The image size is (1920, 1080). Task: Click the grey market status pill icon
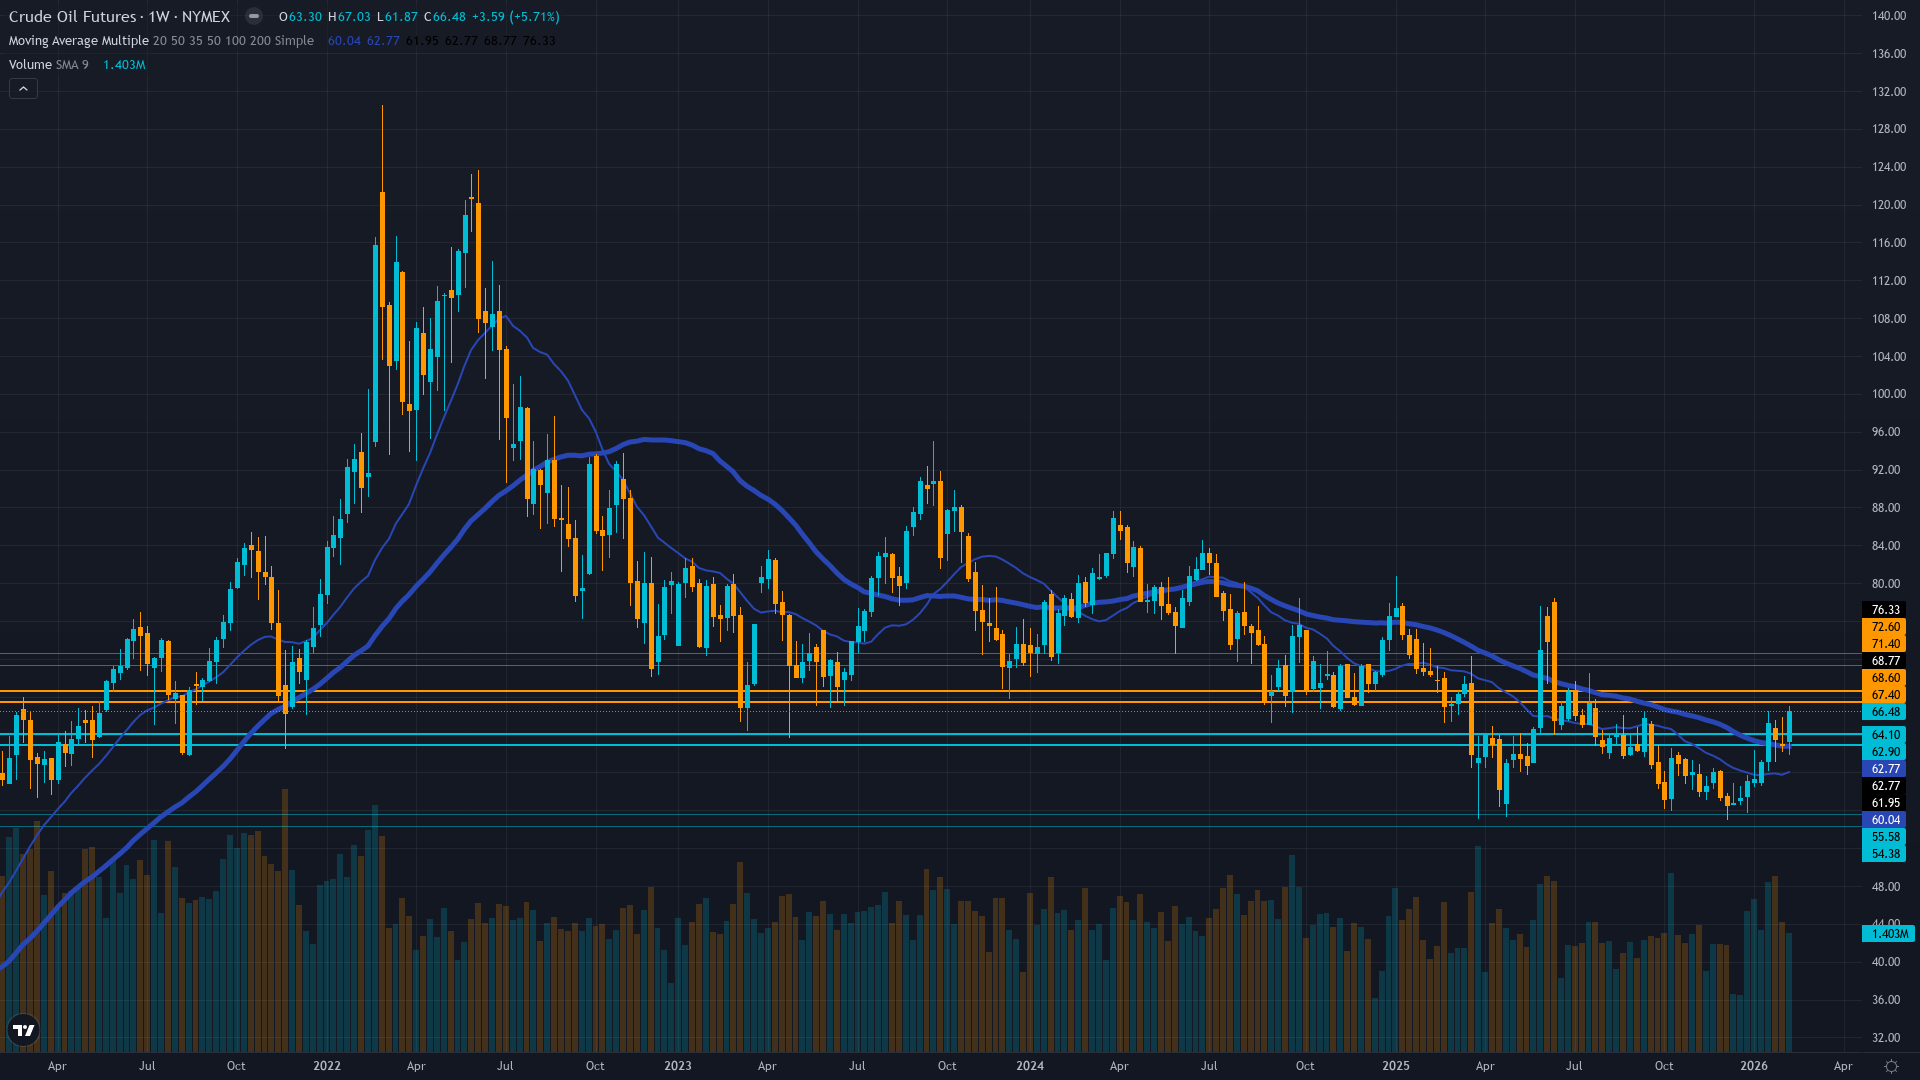click(x=254, y=16)
